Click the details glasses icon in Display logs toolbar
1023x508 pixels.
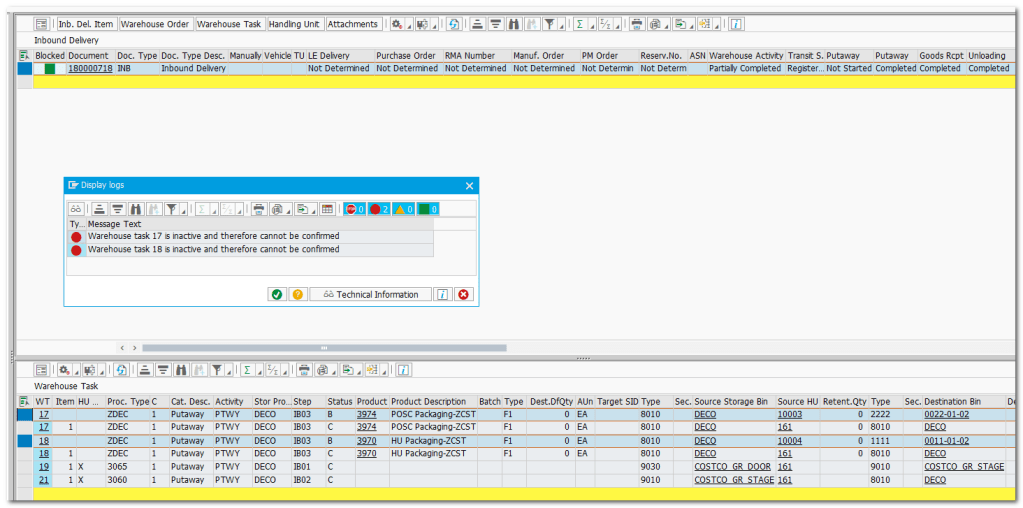[x=75, y=209]
